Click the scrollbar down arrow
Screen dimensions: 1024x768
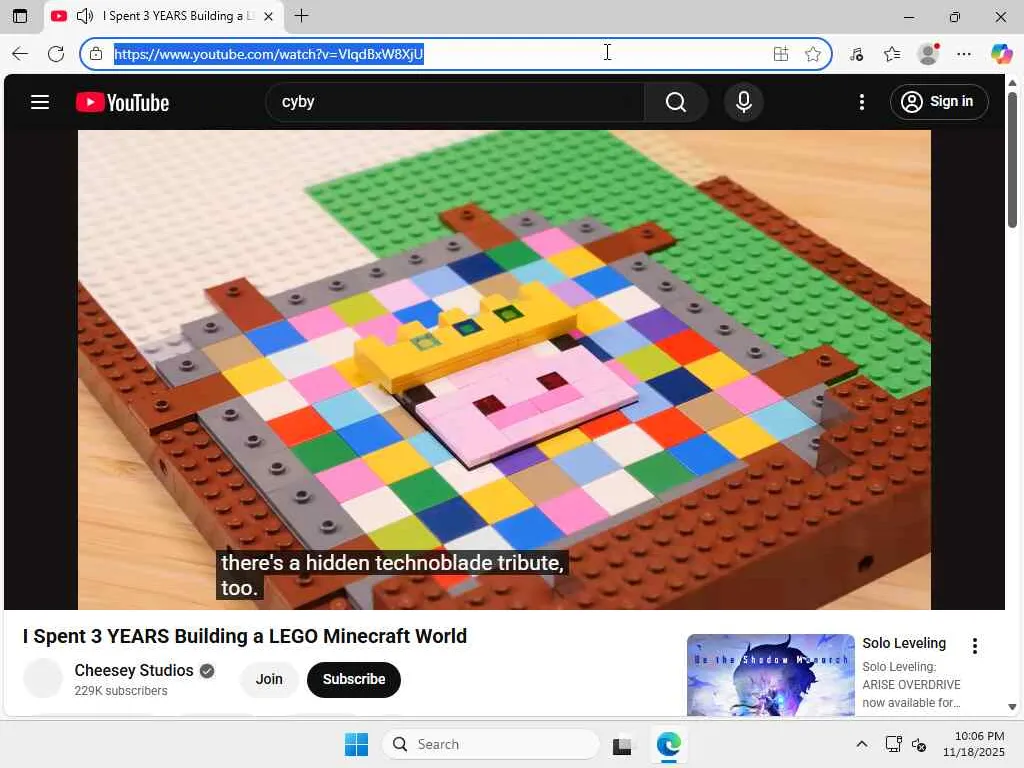click(1012, 707)
